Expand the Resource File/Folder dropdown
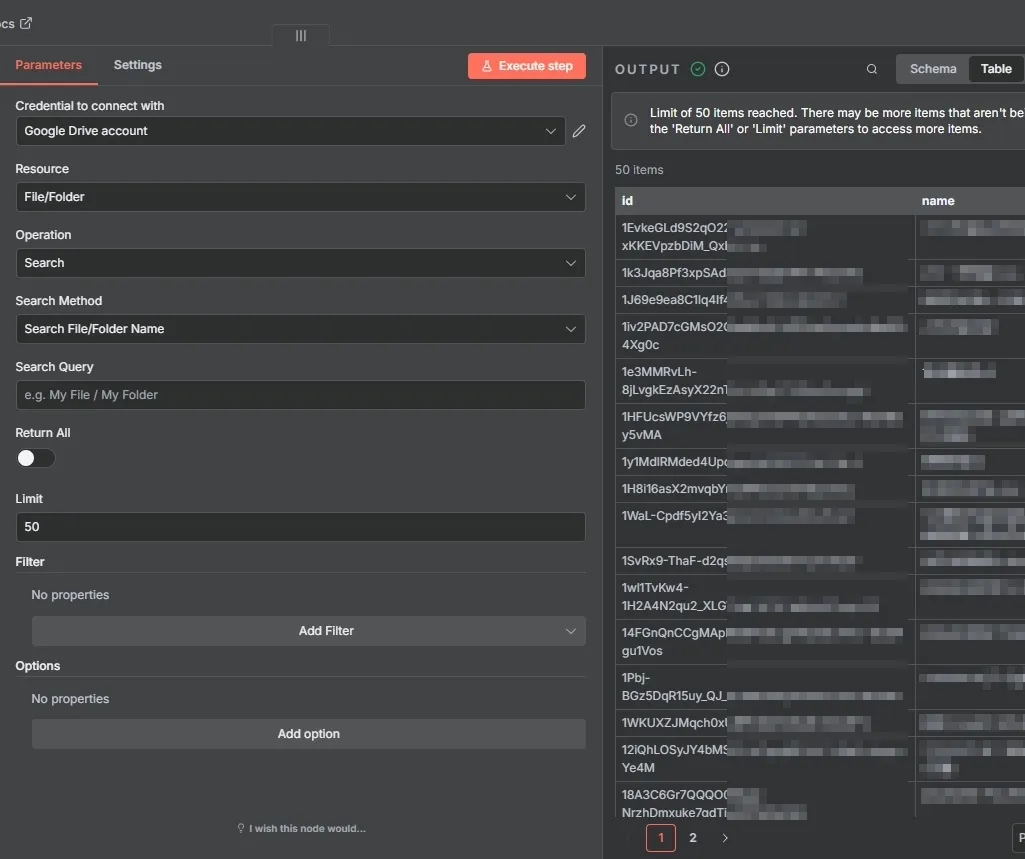The width and height of the screenshot is (1025, 859). pos(301,197)
